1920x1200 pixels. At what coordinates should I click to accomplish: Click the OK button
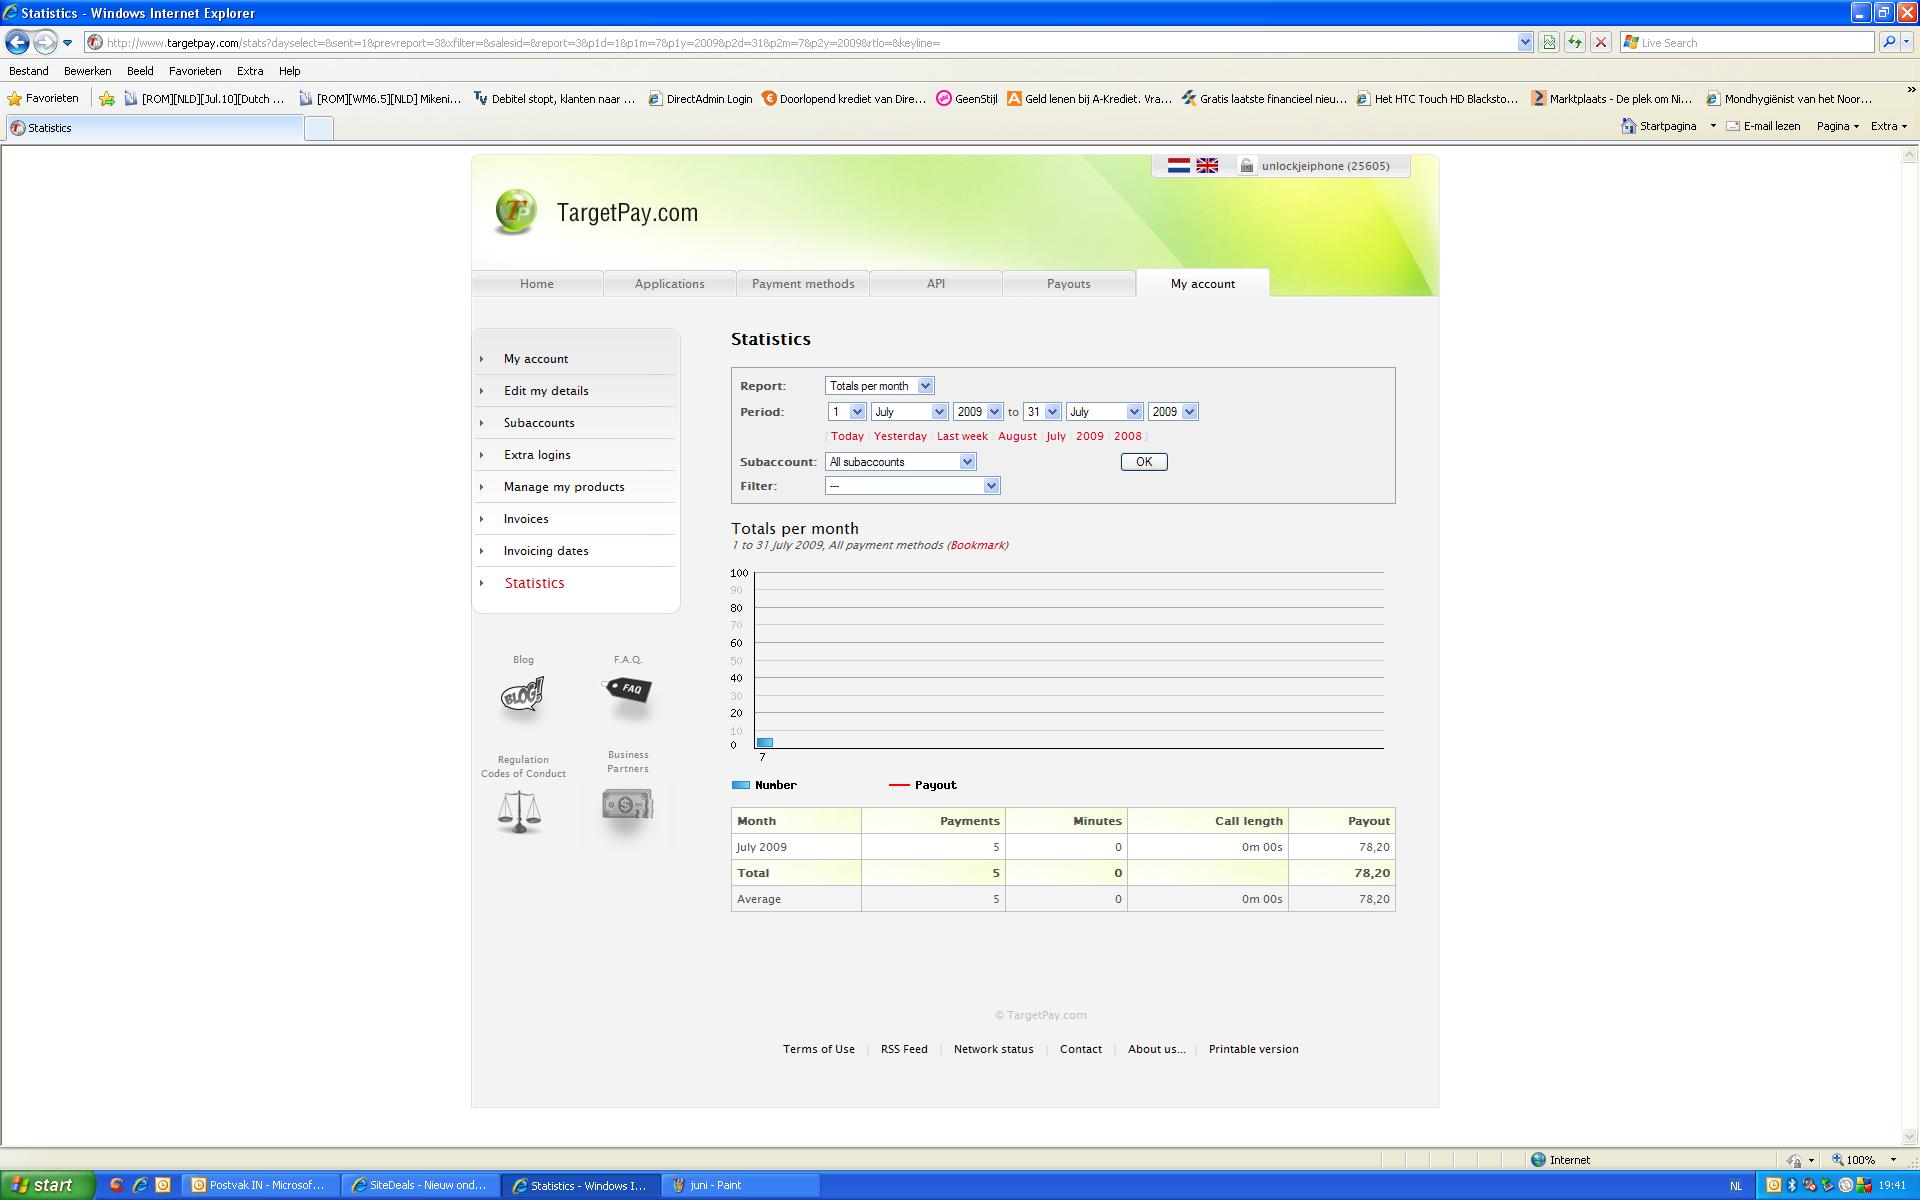click(1144, 462)
